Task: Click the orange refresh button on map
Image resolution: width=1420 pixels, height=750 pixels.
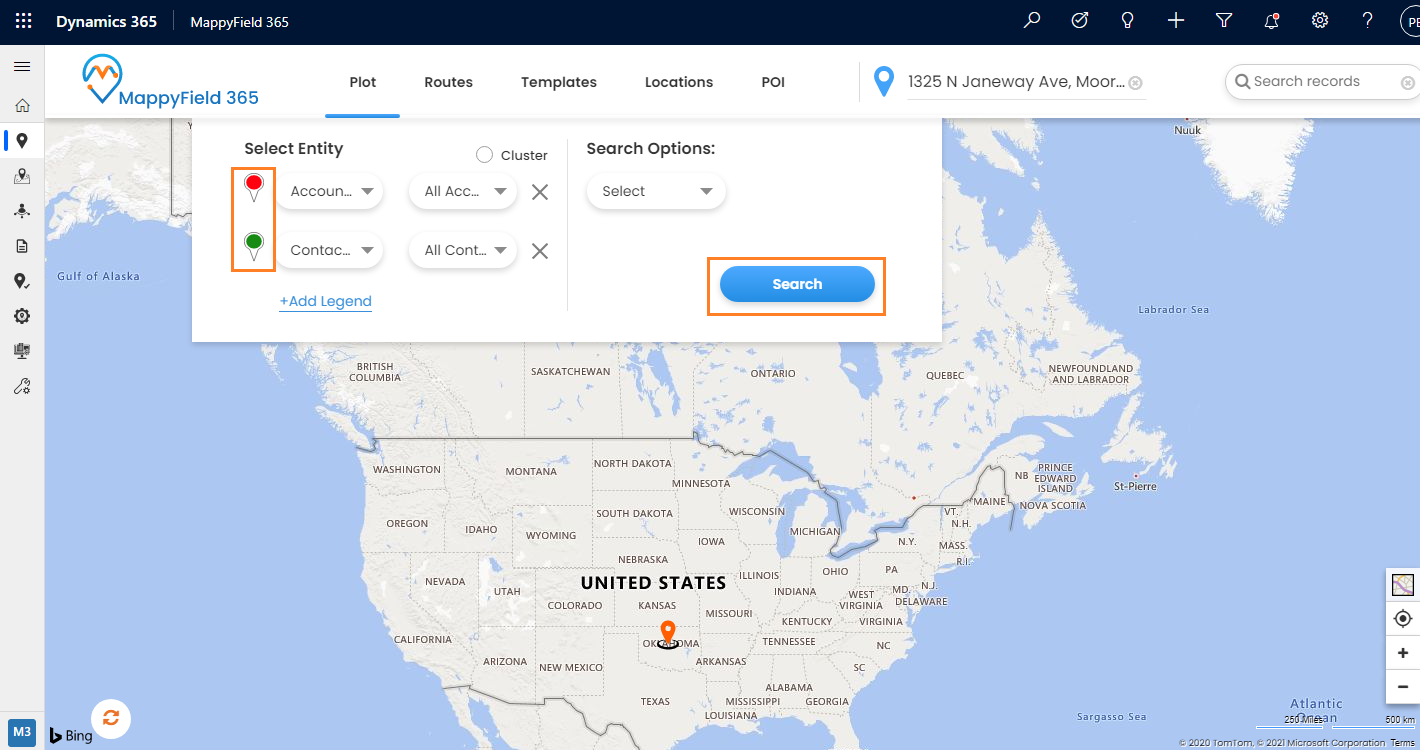Action: click(x=111, y=718)
